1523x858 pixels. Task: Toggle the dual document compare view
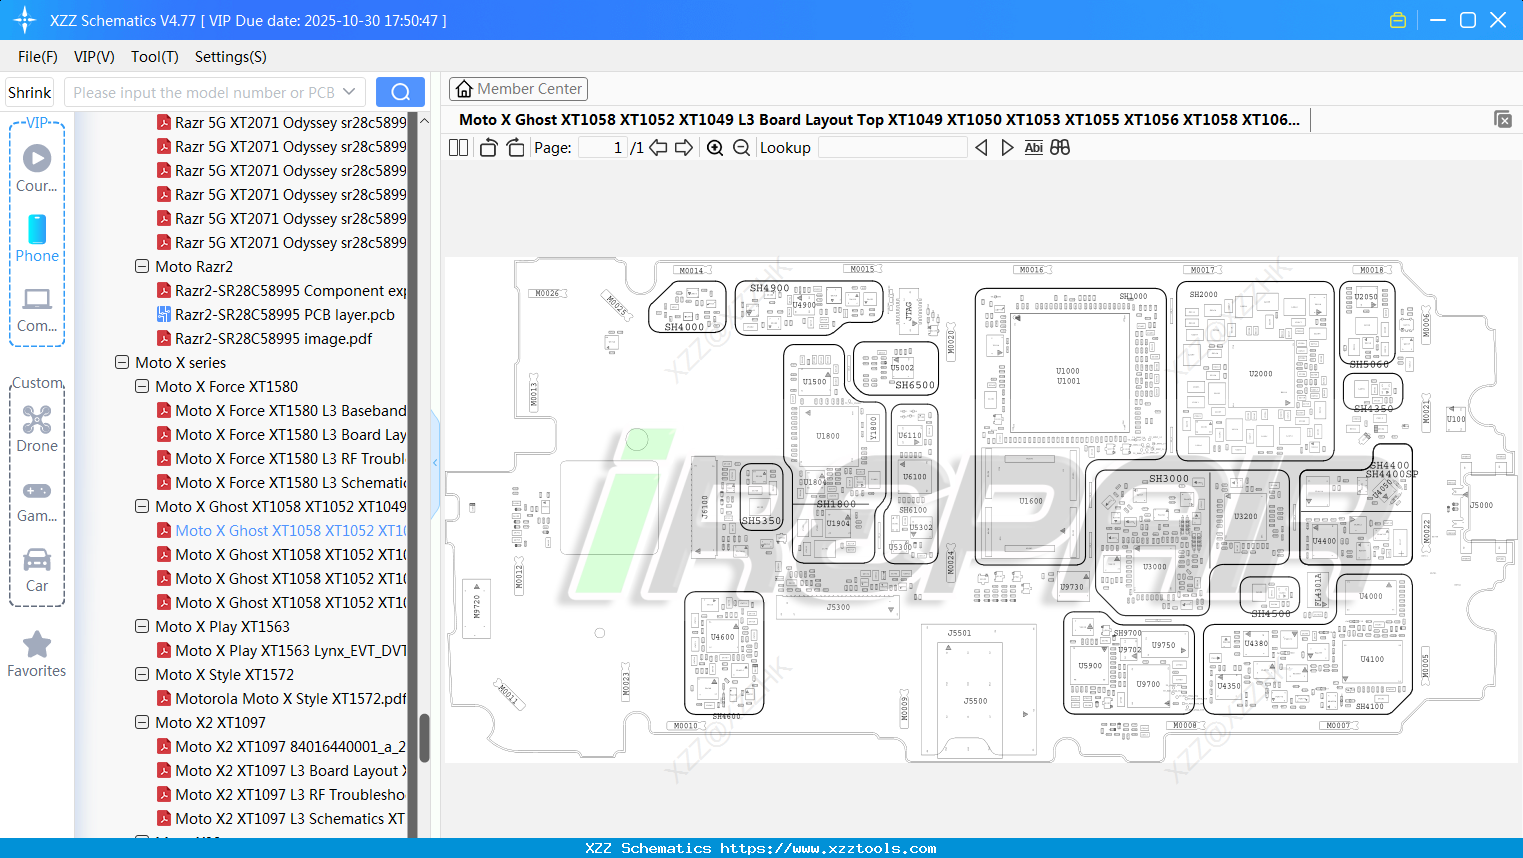[x=1060, y=147]
